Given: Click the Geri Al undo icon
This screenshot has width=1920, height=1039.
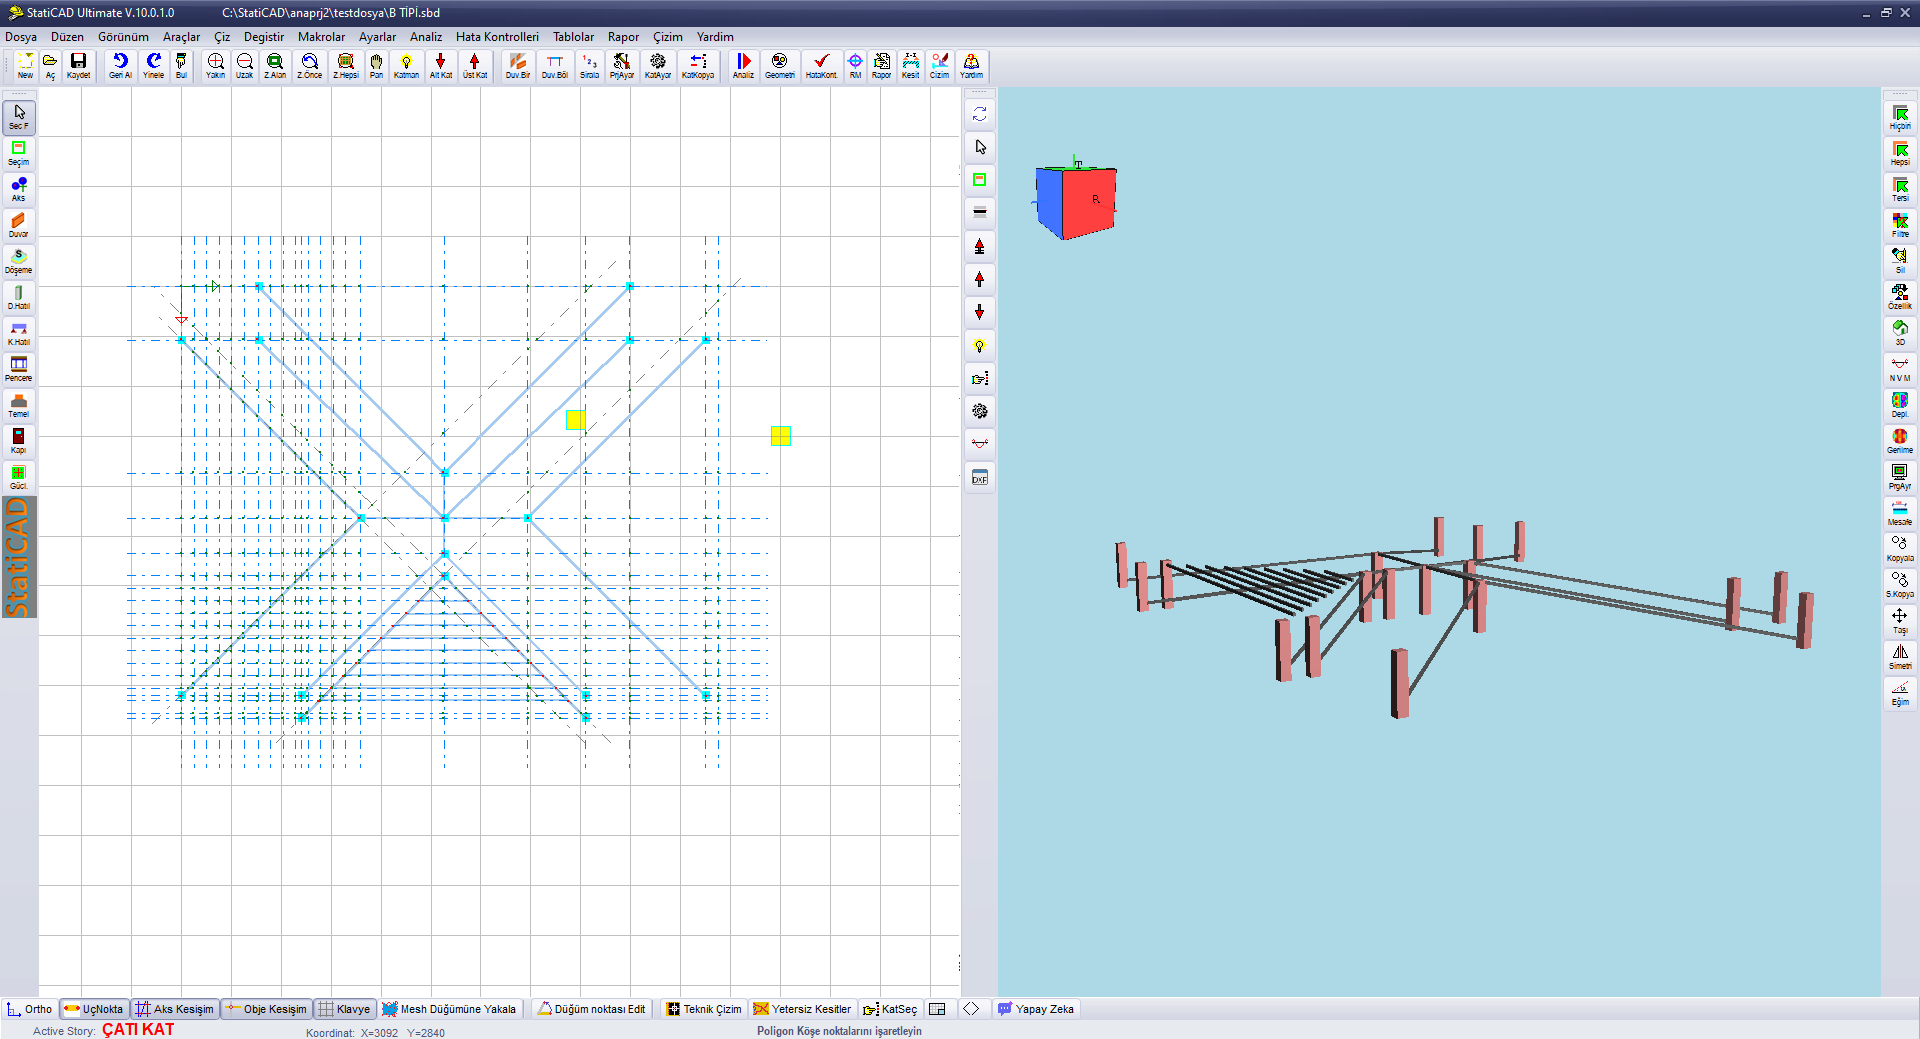Looking at the screenshot, I should point(120,66).
